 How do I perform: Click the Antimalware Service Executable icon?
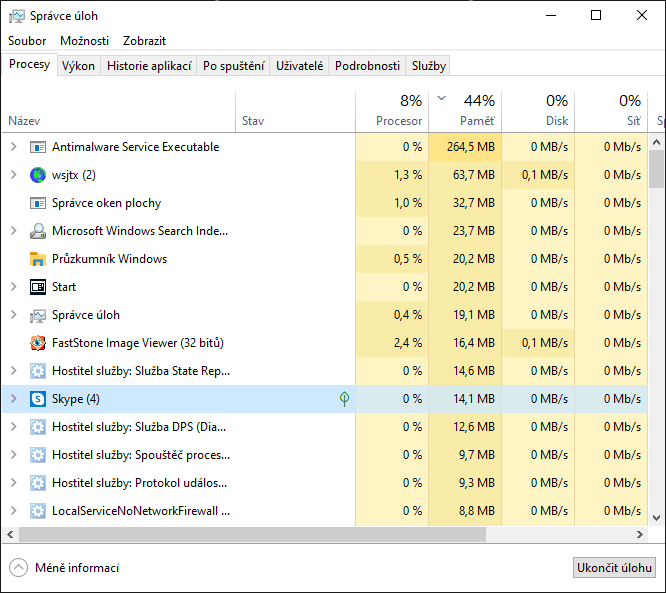(x=38, y=147)
